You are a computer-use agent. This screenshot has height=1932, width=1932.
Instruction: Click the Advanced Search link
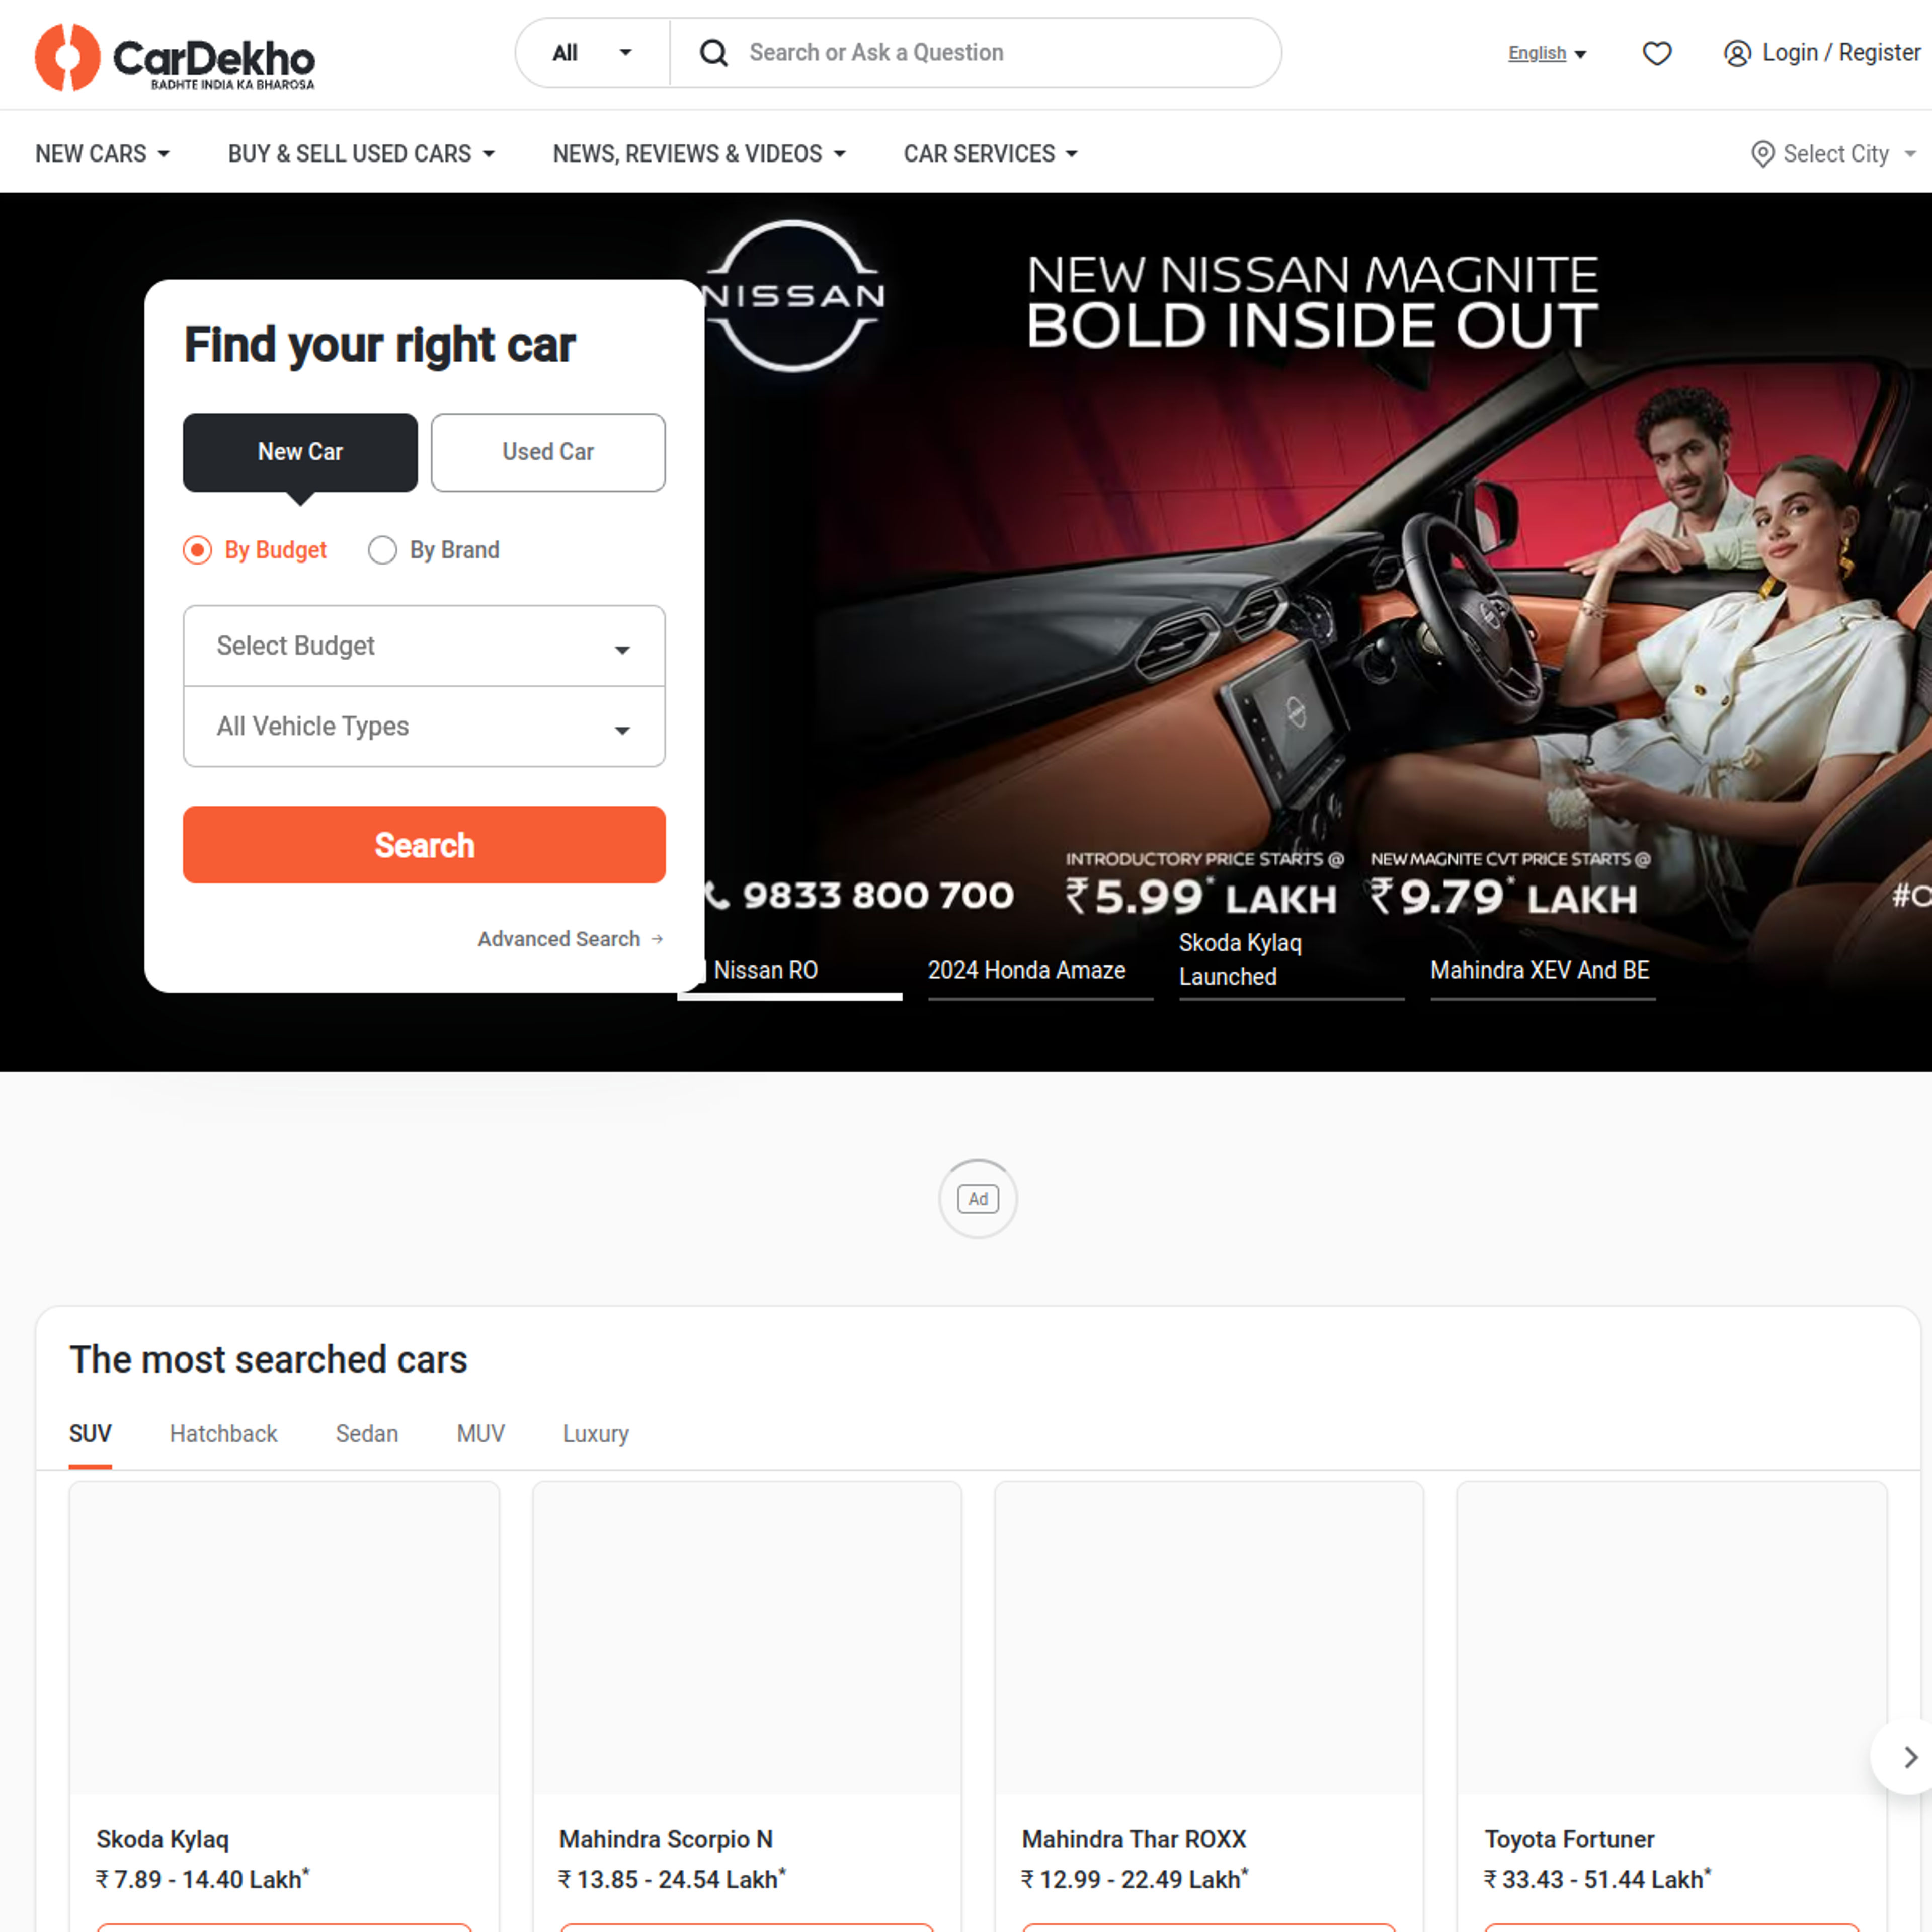(559, 938)
